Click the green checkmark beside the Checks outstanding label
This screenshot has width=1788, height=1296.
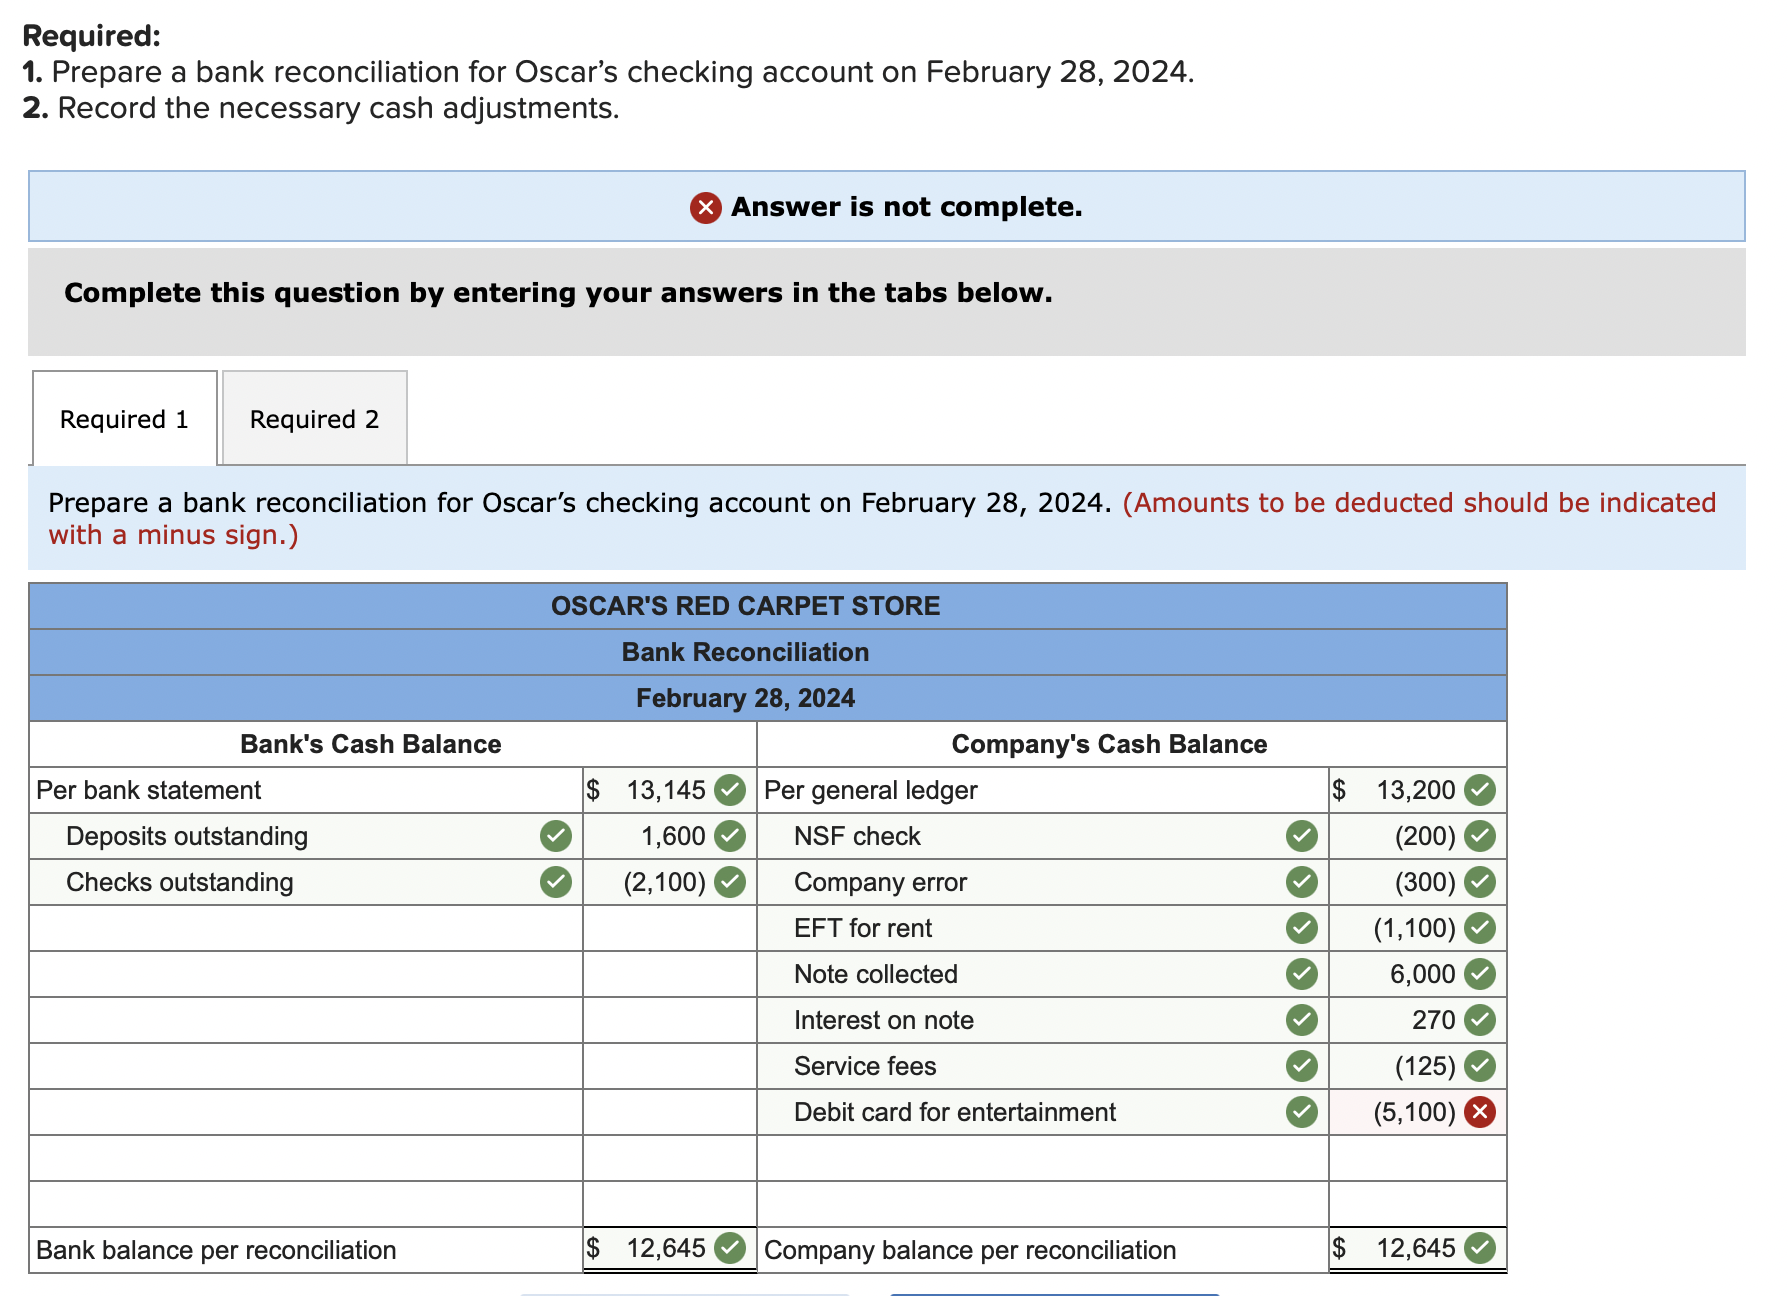[556, 882]
